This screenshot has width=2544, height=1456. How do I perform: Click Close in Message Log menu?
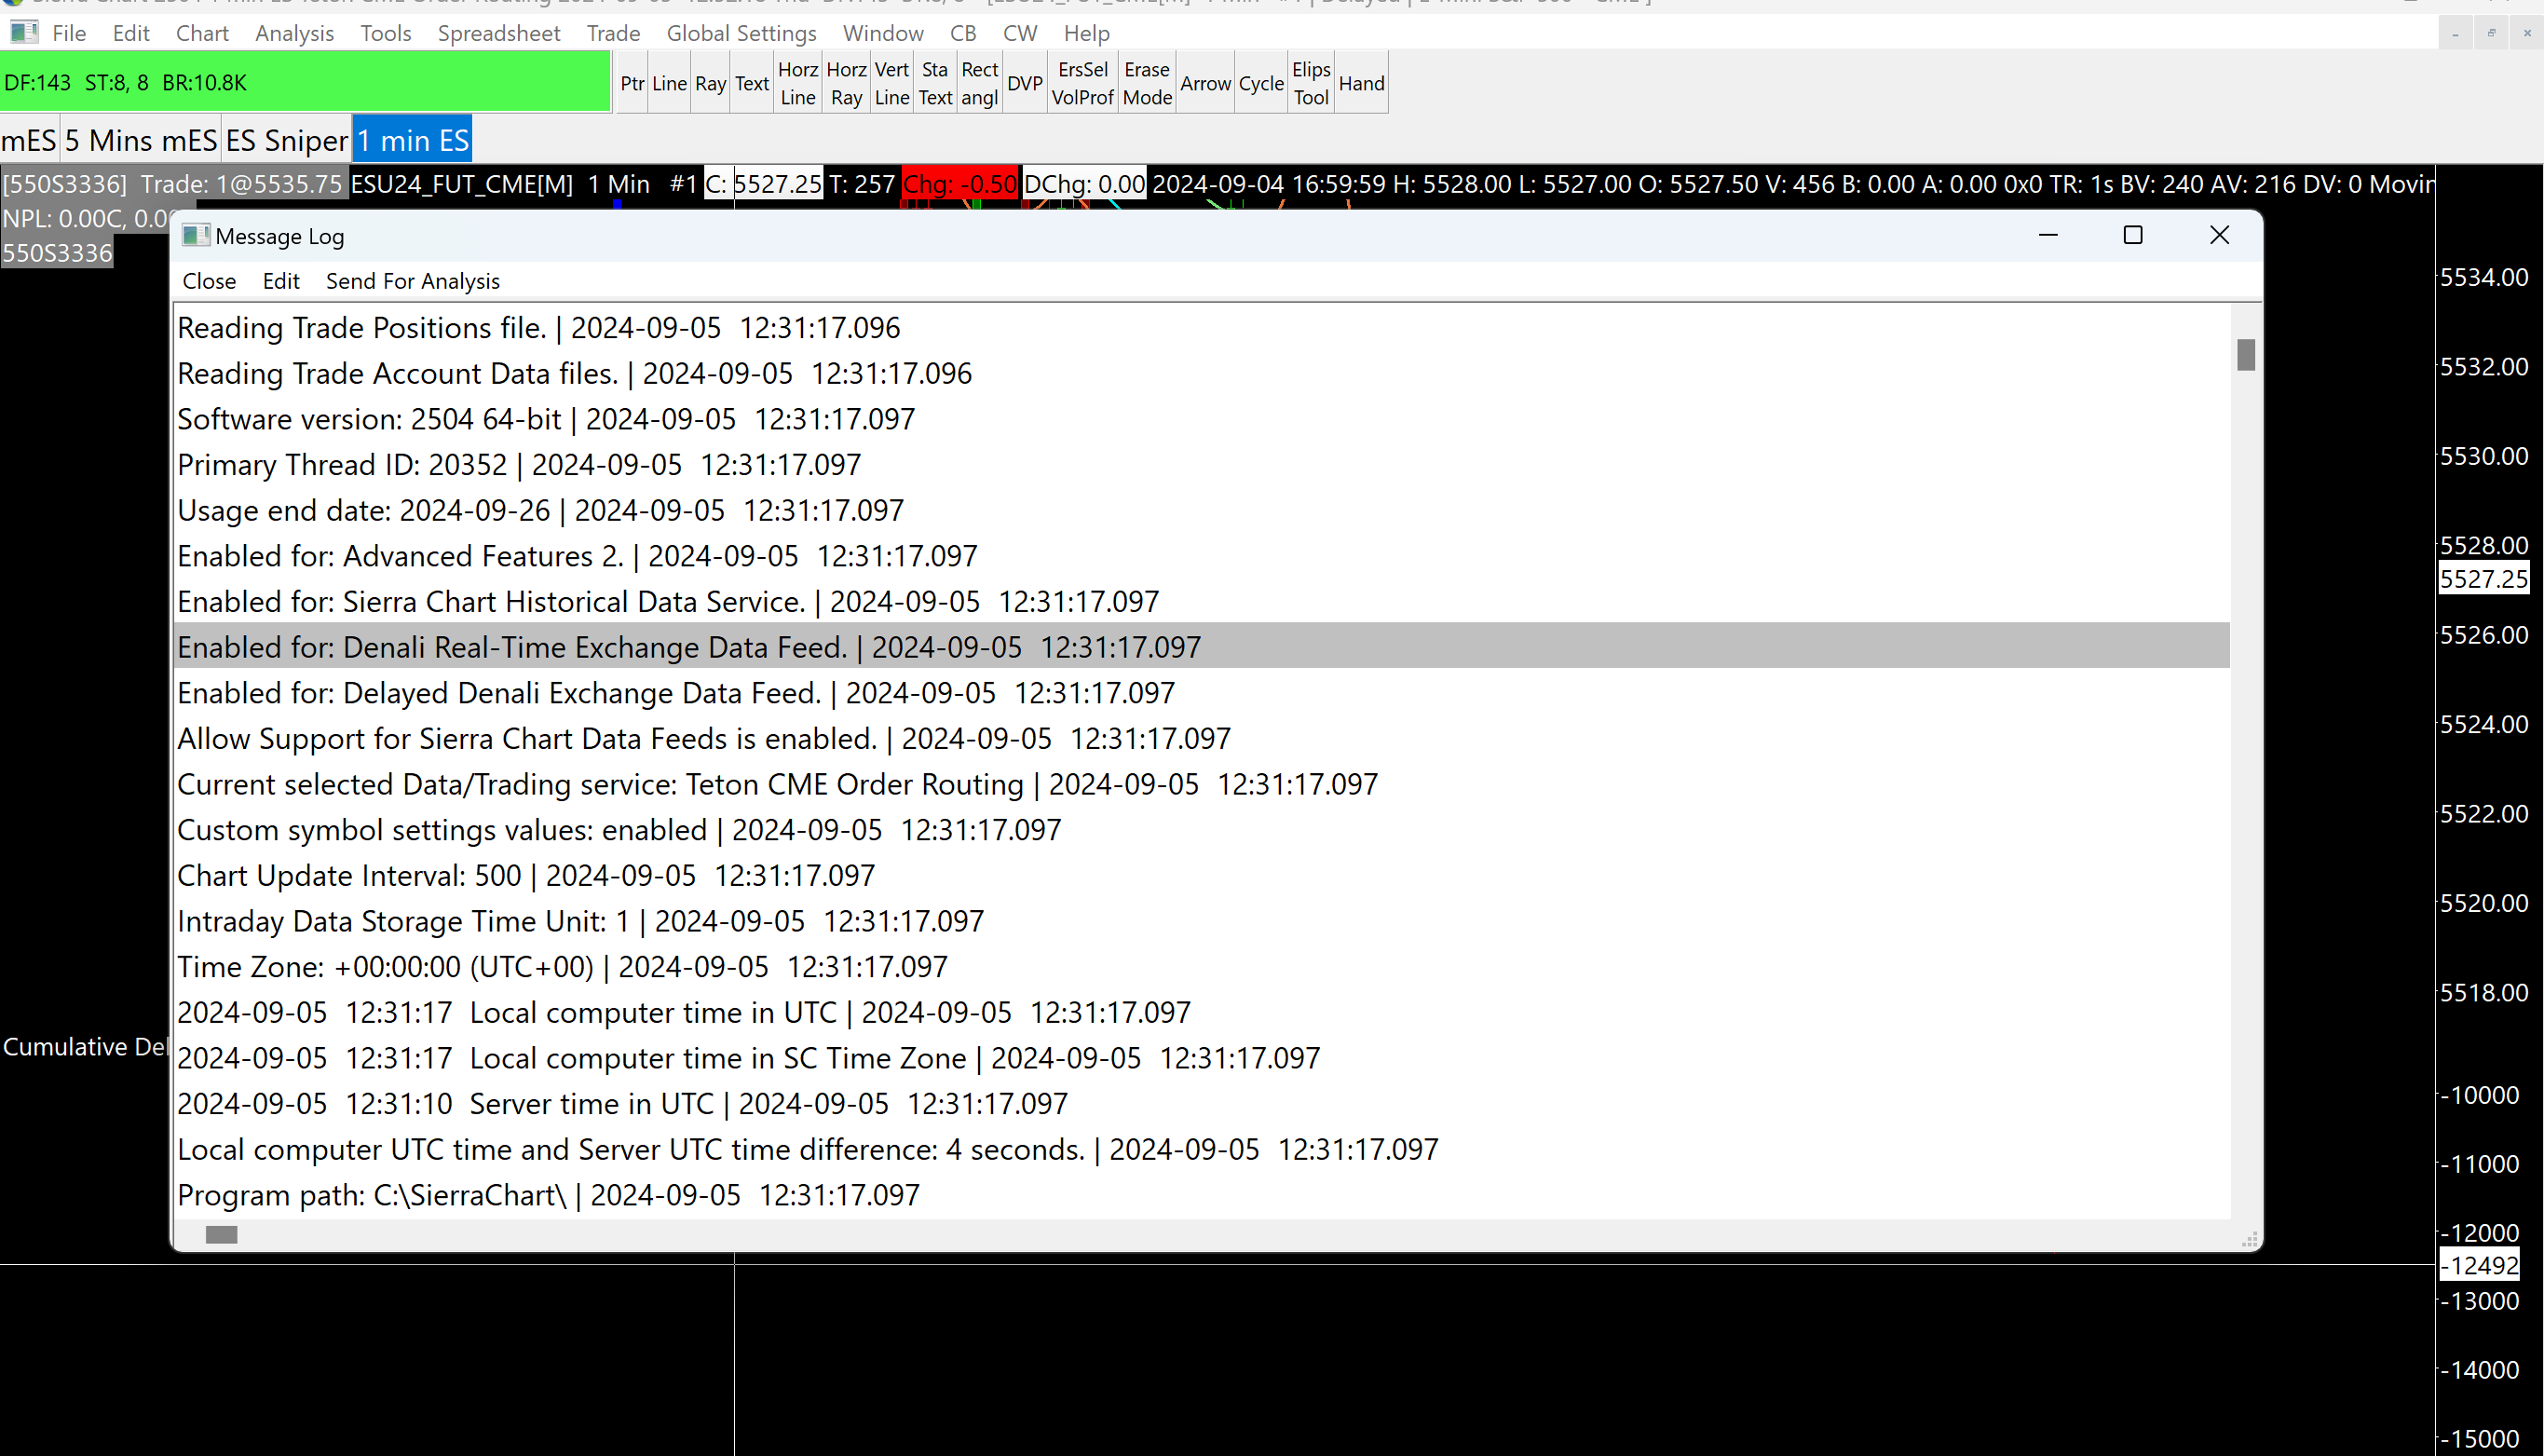point(209,281)
